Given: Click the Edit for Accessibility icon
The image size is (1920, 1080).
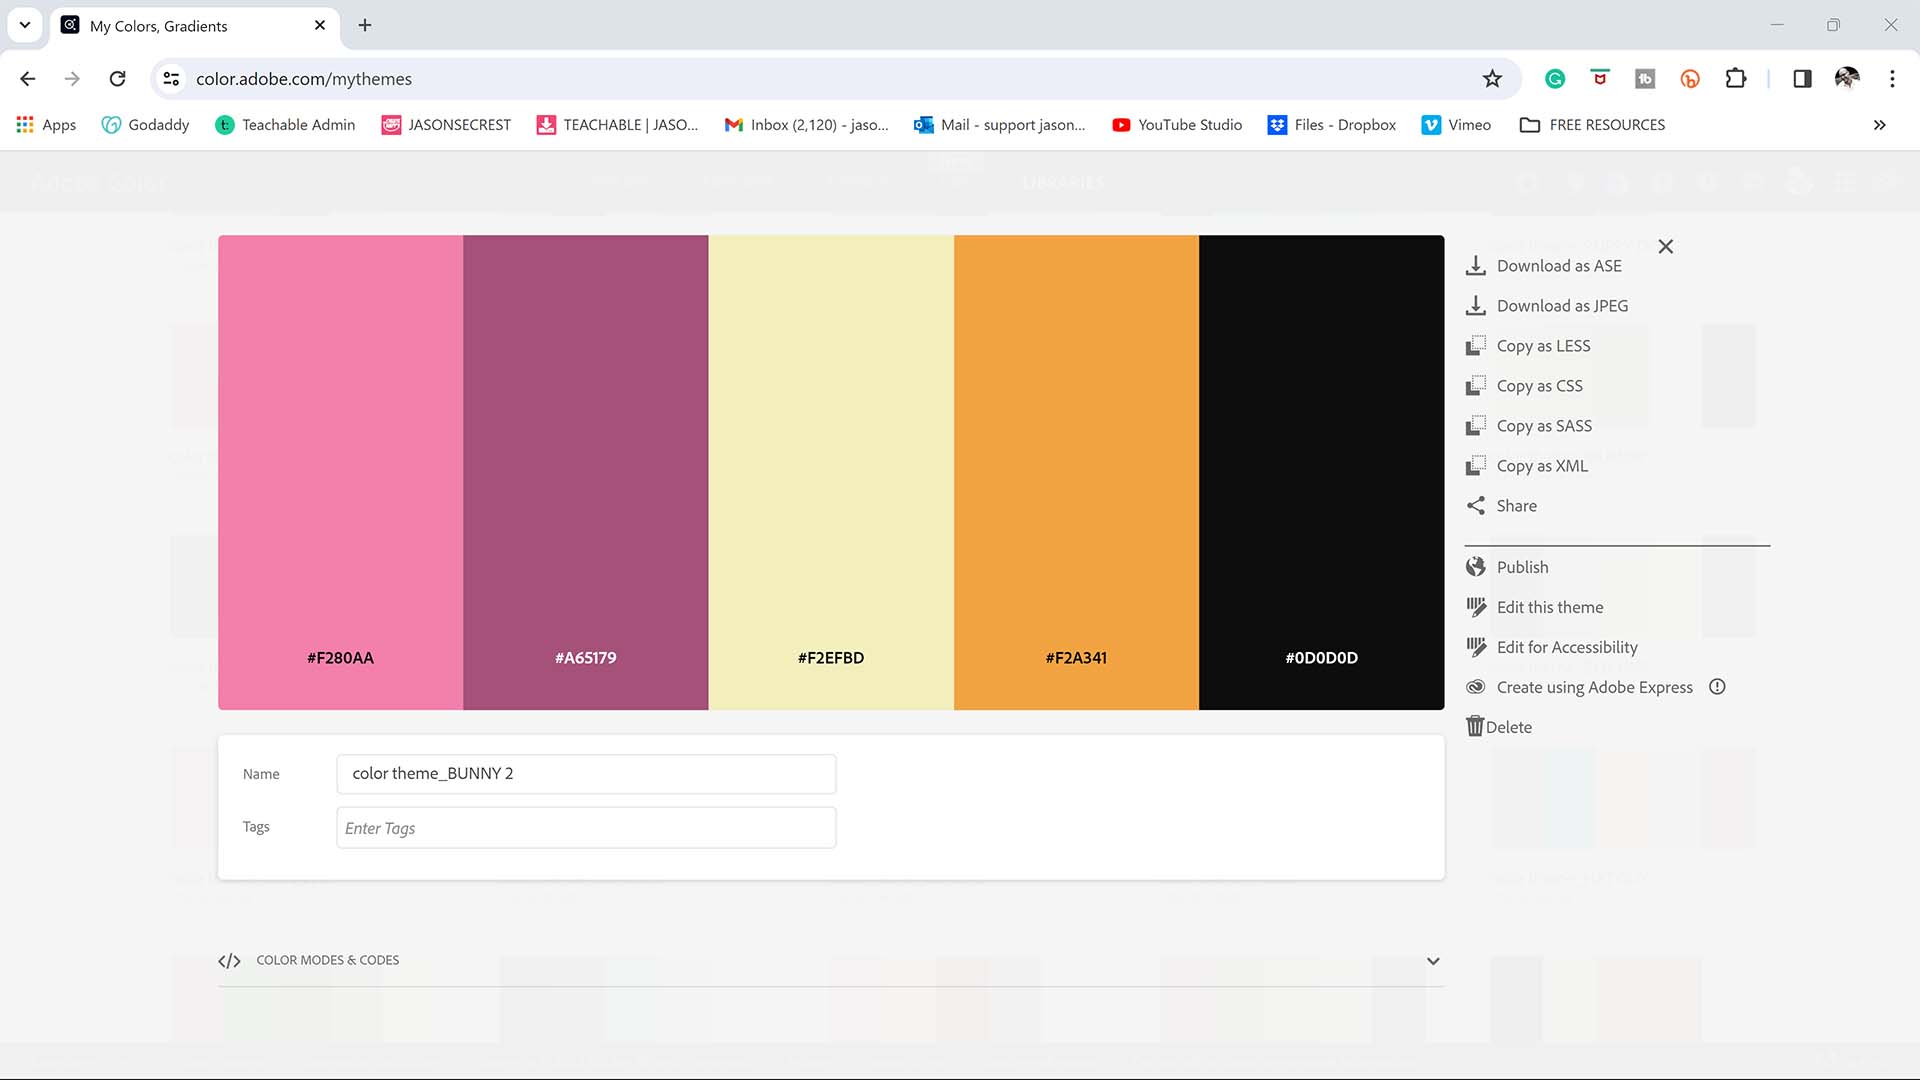Looking at the screenshot, I should [1475, 647].
